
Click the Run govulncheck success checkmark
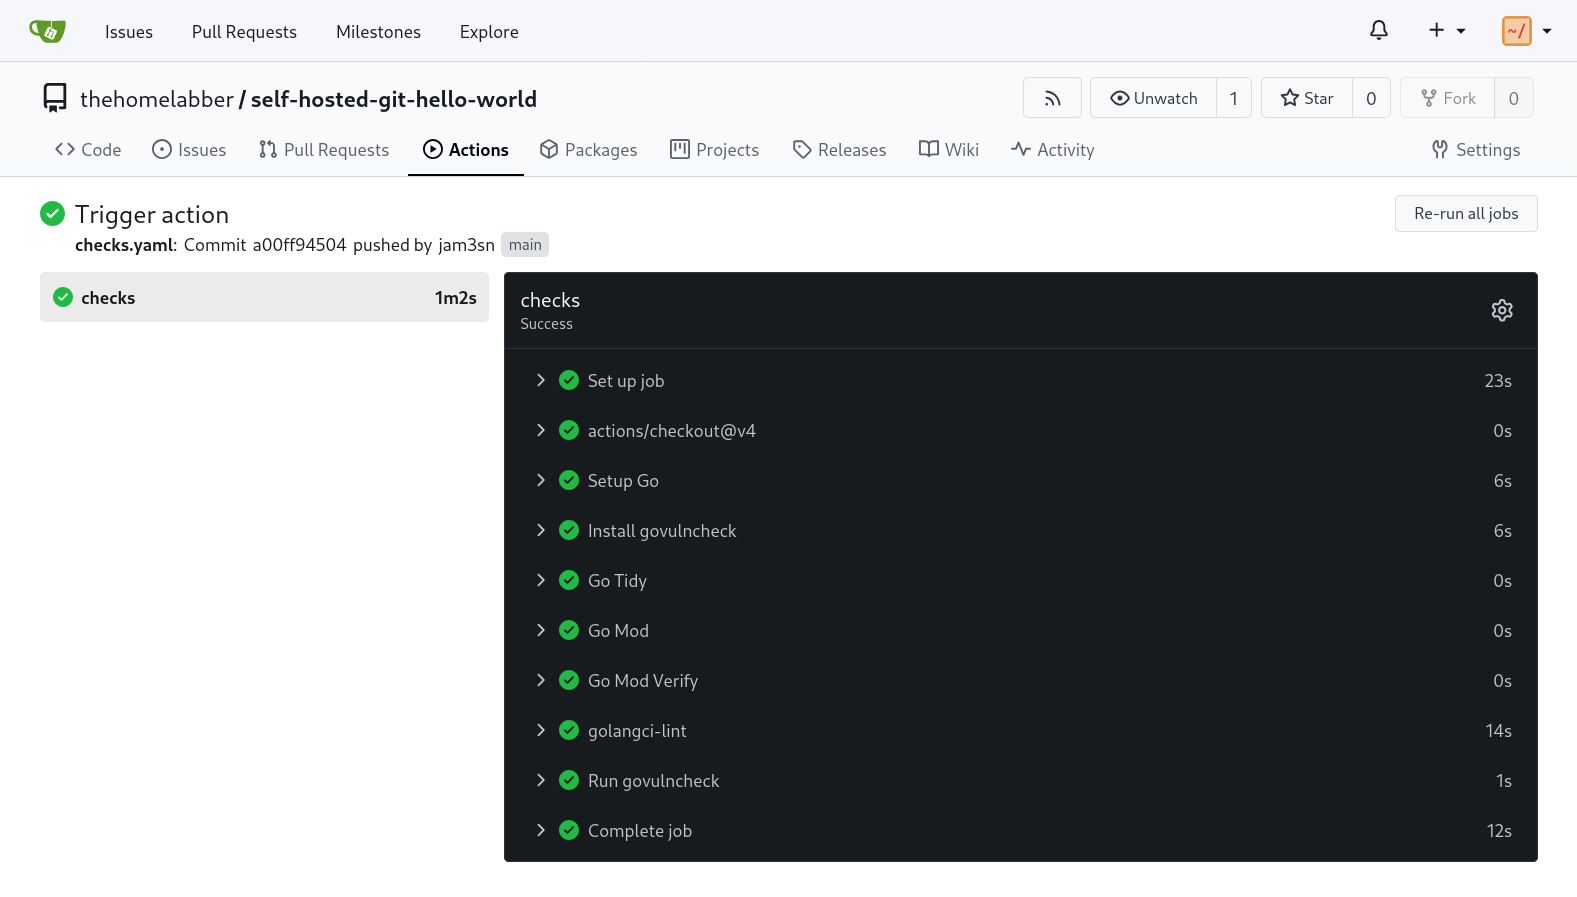(x=569, y=780)
